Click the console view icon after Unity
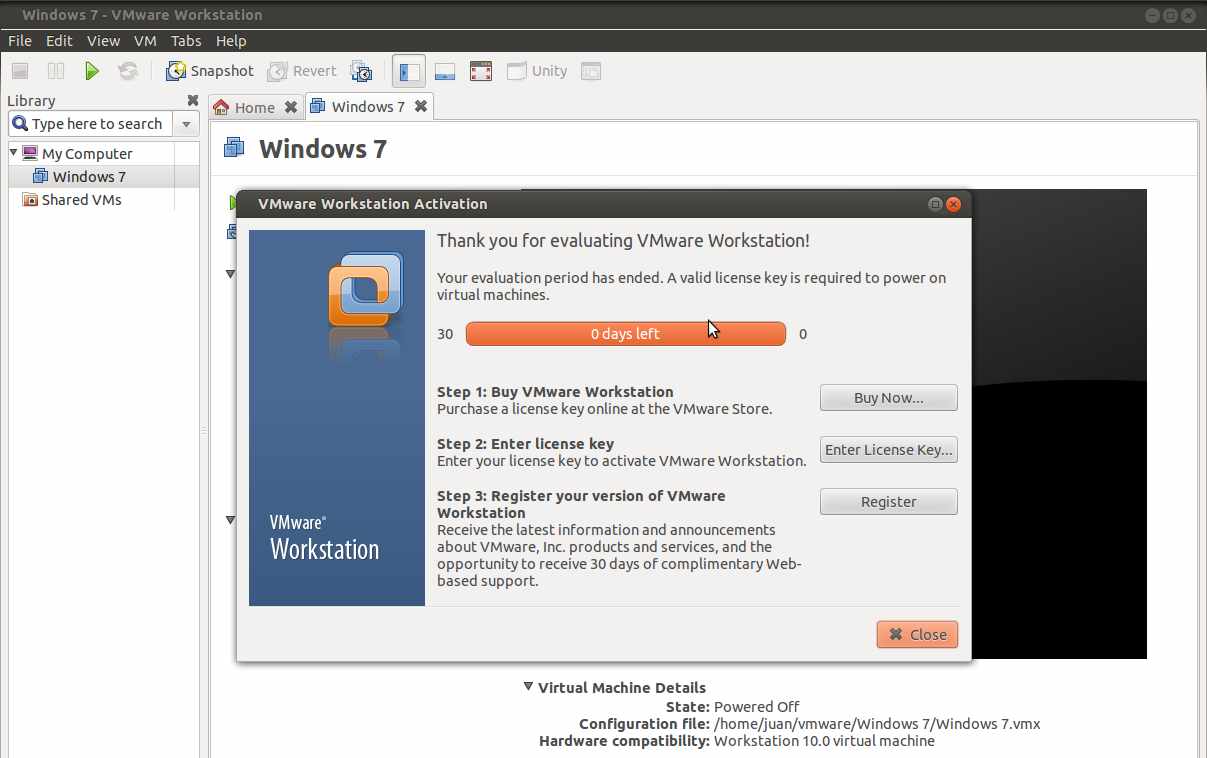The image size is (1207, 758). pos(591,71)
